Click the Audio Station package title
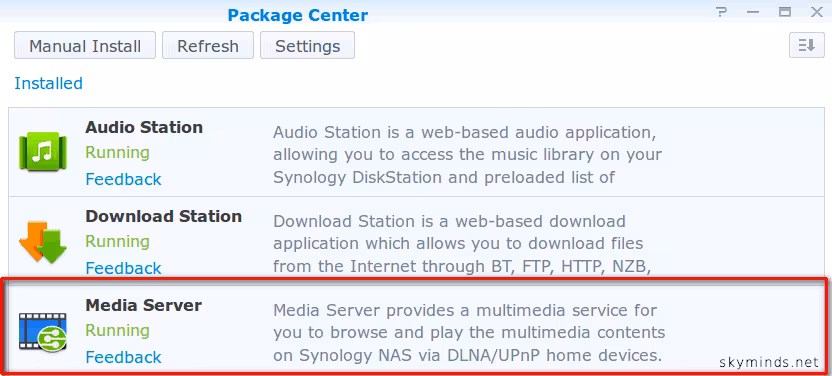 click(144, 127)
